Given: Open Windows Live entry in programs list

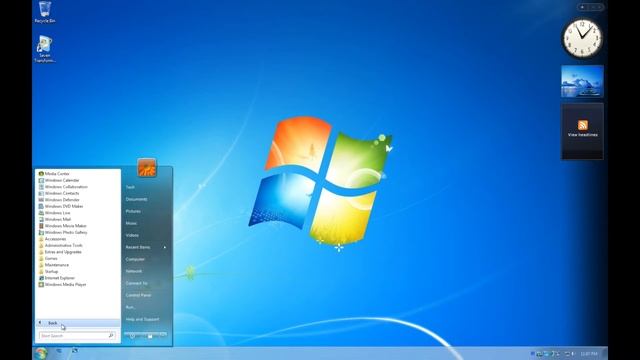Looking at the screenshot, I should pyautogui.click(x=54, y=213).
